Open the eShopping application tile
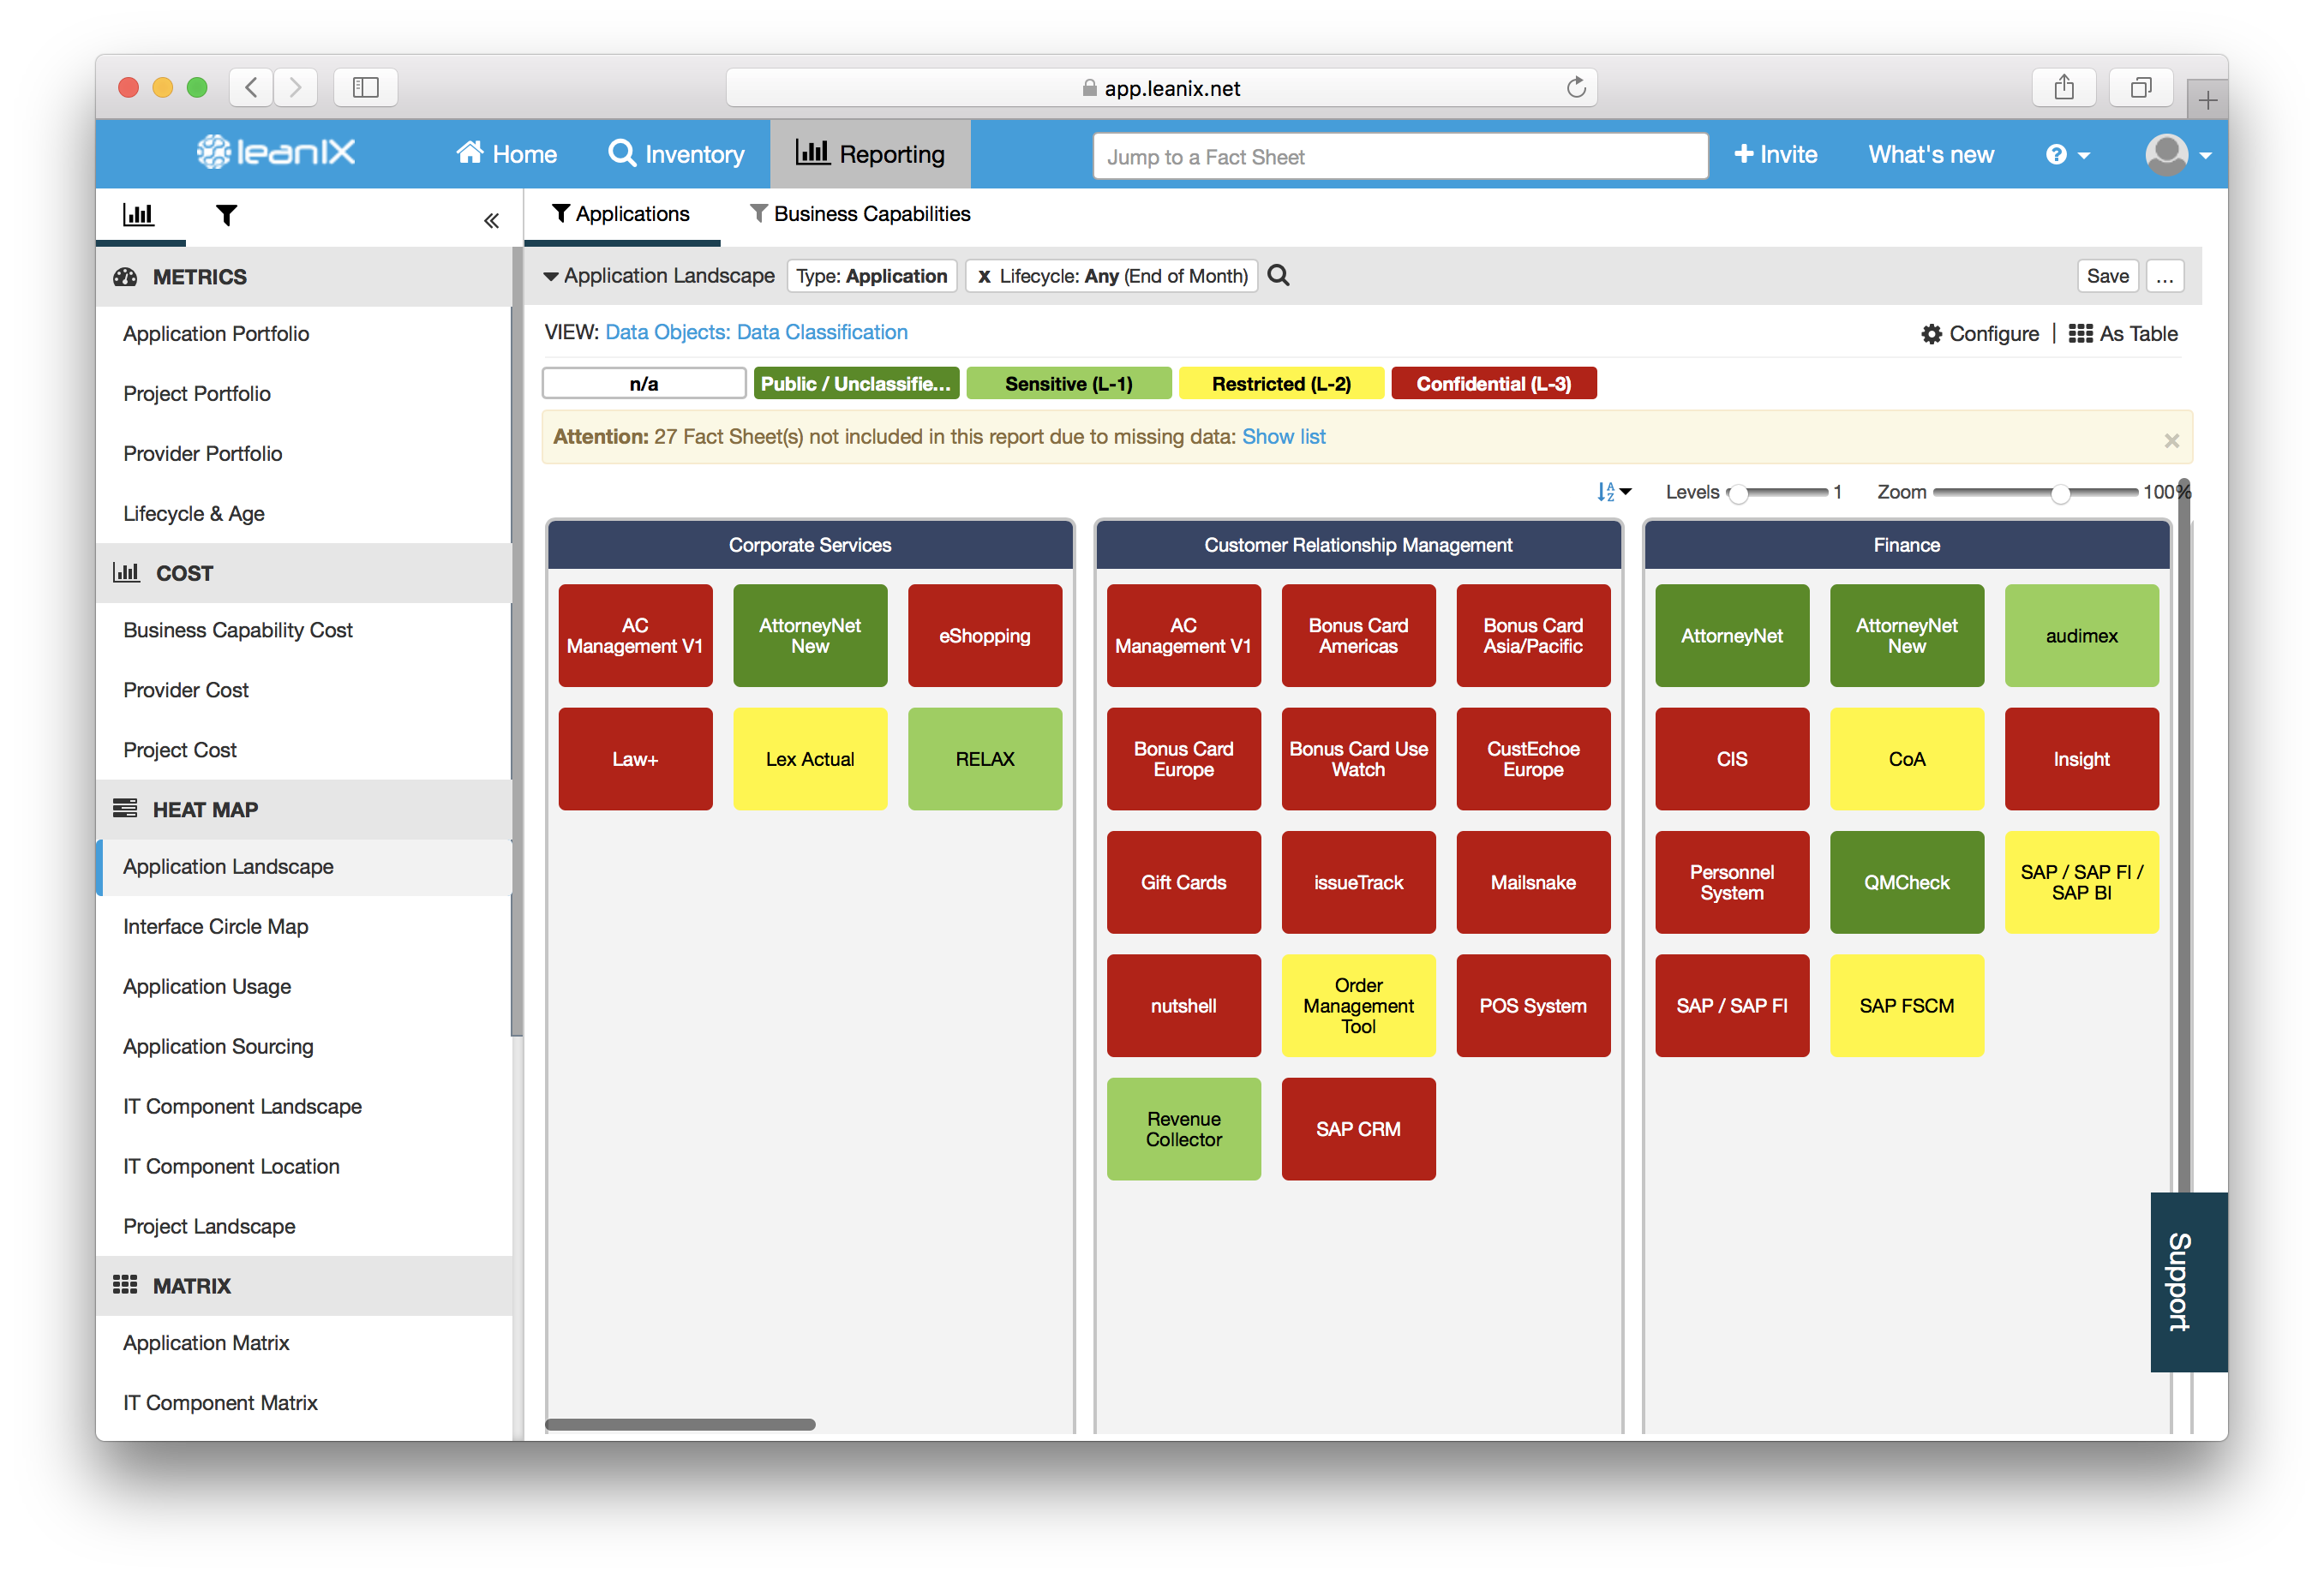 tap(984, 636)
